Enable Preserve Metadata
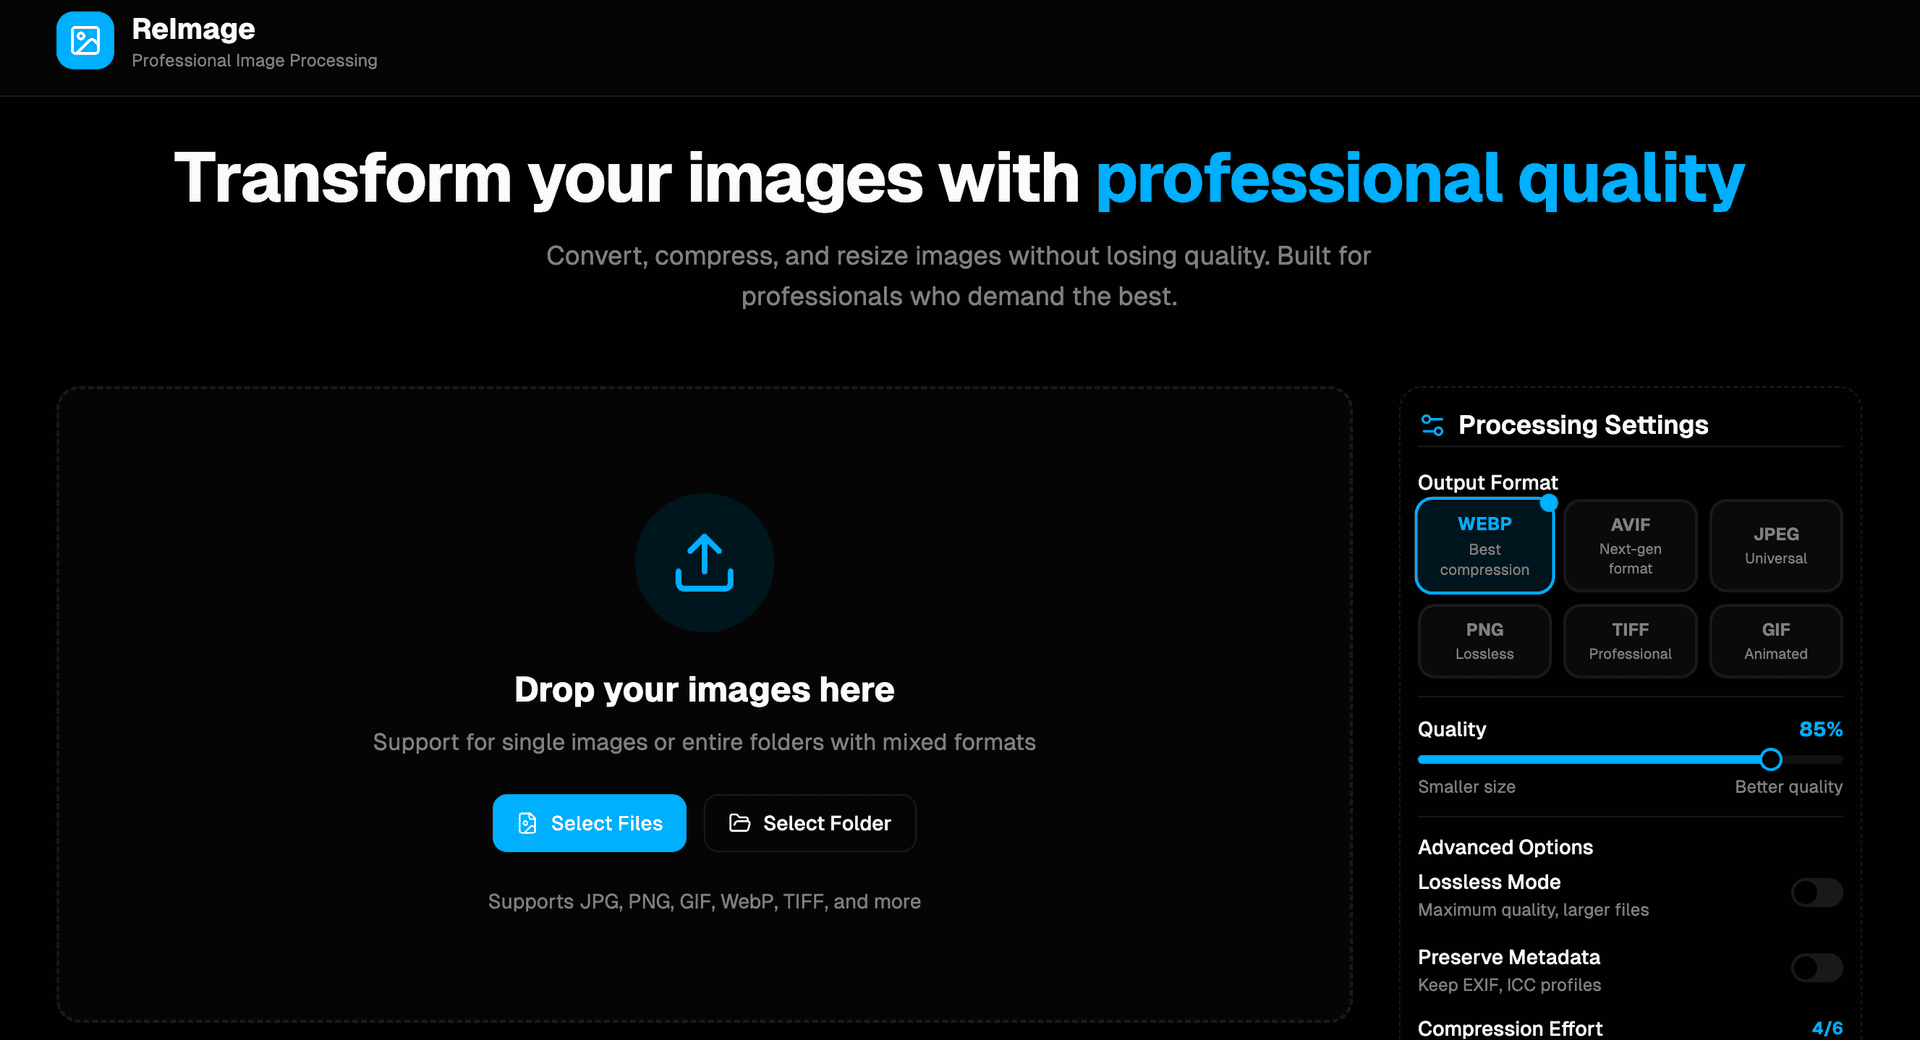Screen dimensions: 1920x1040 pos(1817,968)
